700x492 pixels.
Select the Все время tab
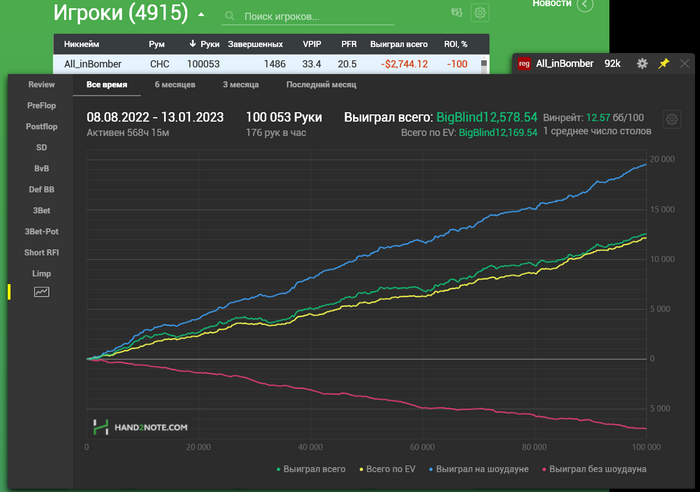(107, 84)
